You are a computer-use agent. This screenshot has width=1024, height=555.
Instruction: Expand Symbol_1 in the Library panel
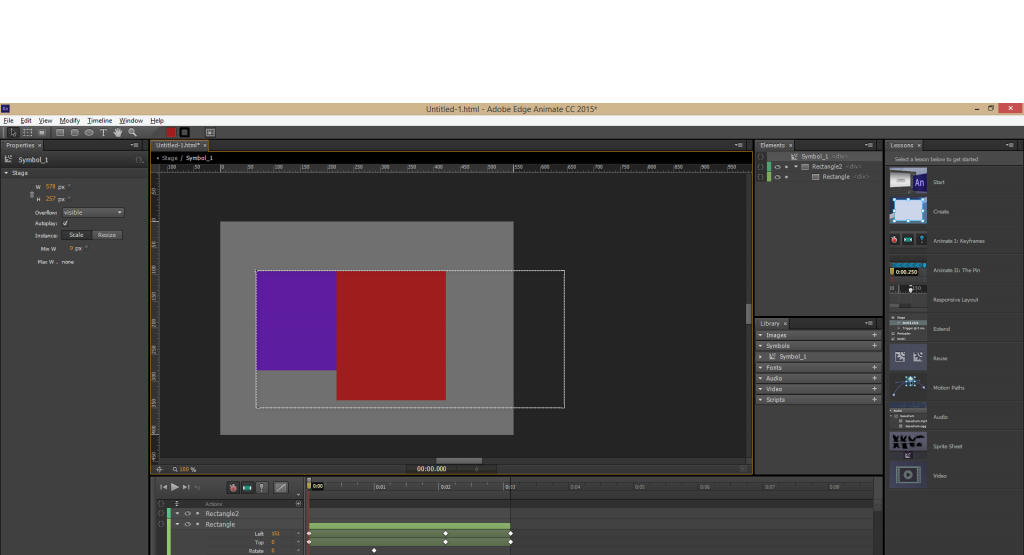click(761, 357)
